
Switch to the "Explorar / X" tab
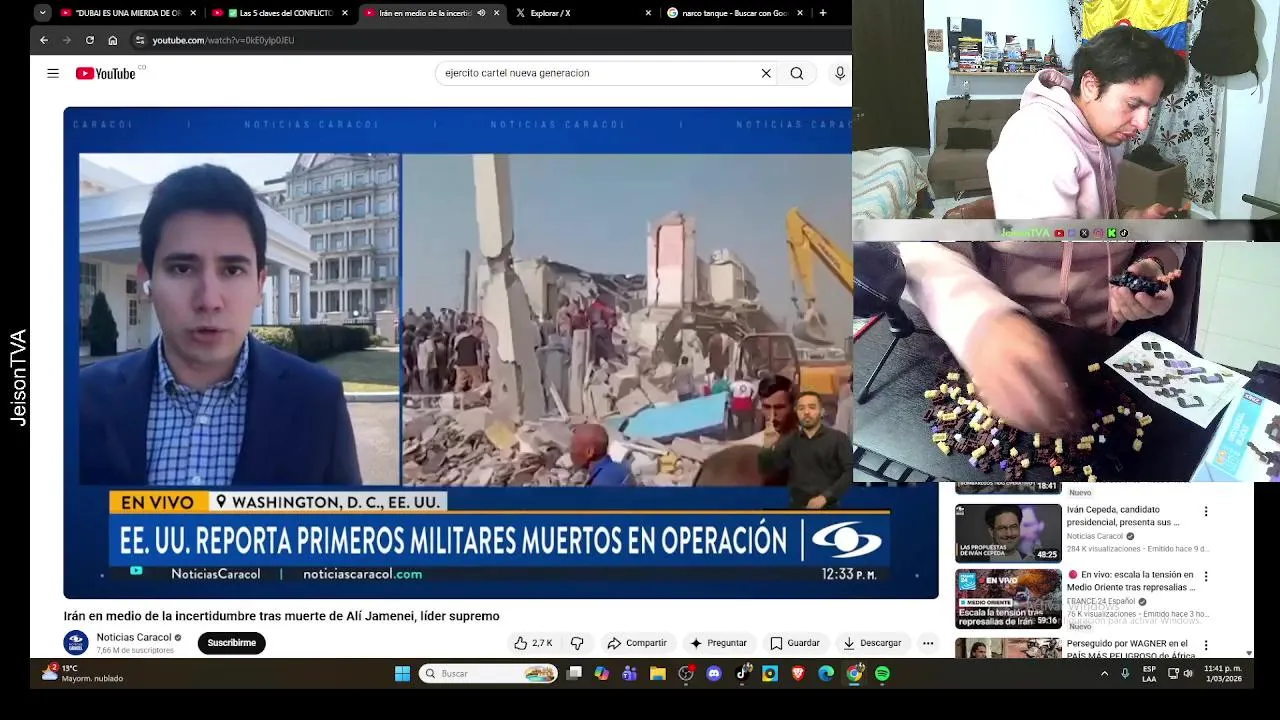[584, 13]
